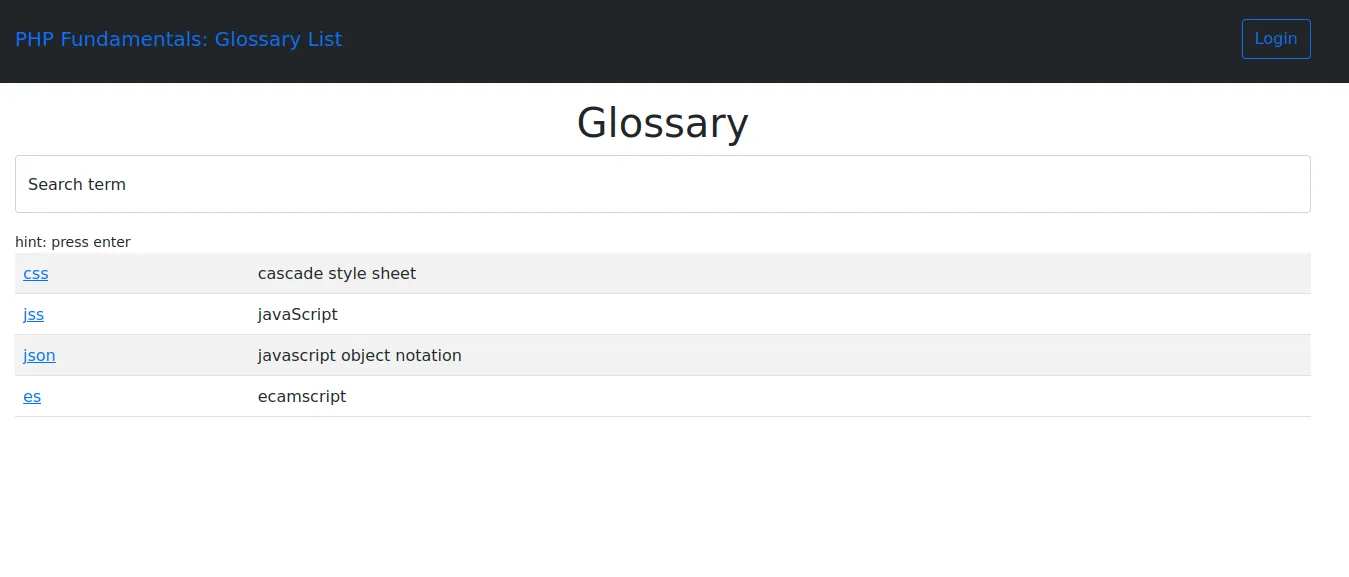This screenshot has height=577, width=1349.
Task: Select the ecamscript definition text
Action: [302, 396]
